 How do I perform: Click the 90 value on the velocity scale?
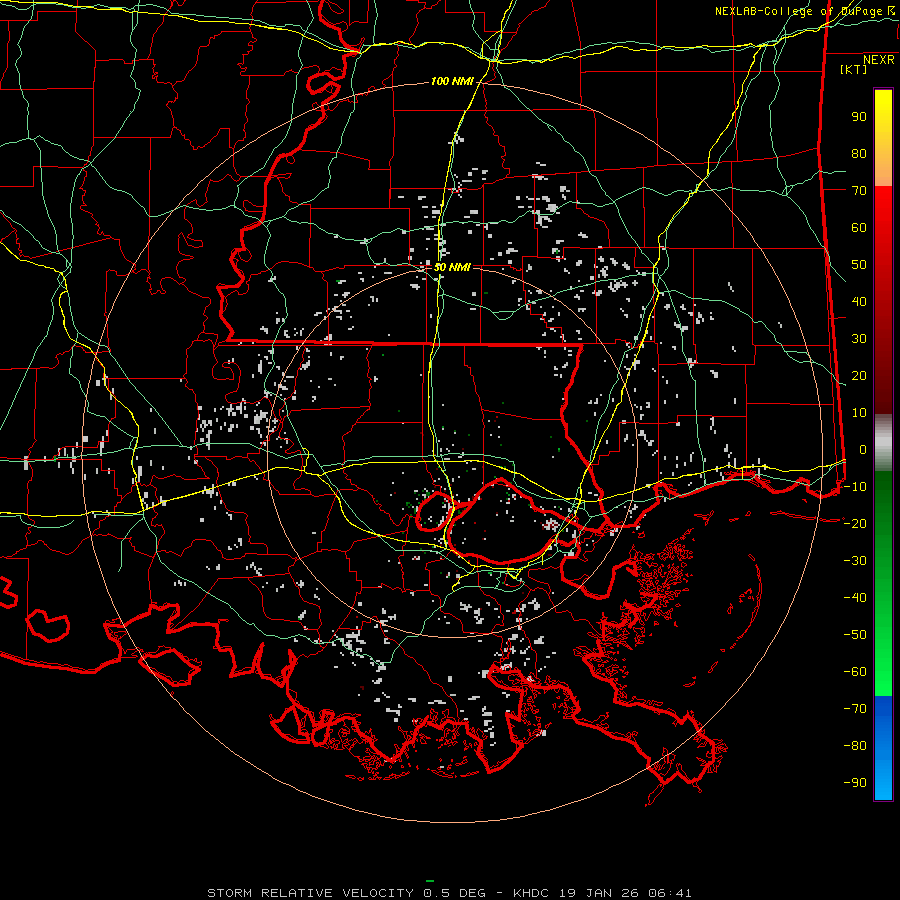point(859,117)
